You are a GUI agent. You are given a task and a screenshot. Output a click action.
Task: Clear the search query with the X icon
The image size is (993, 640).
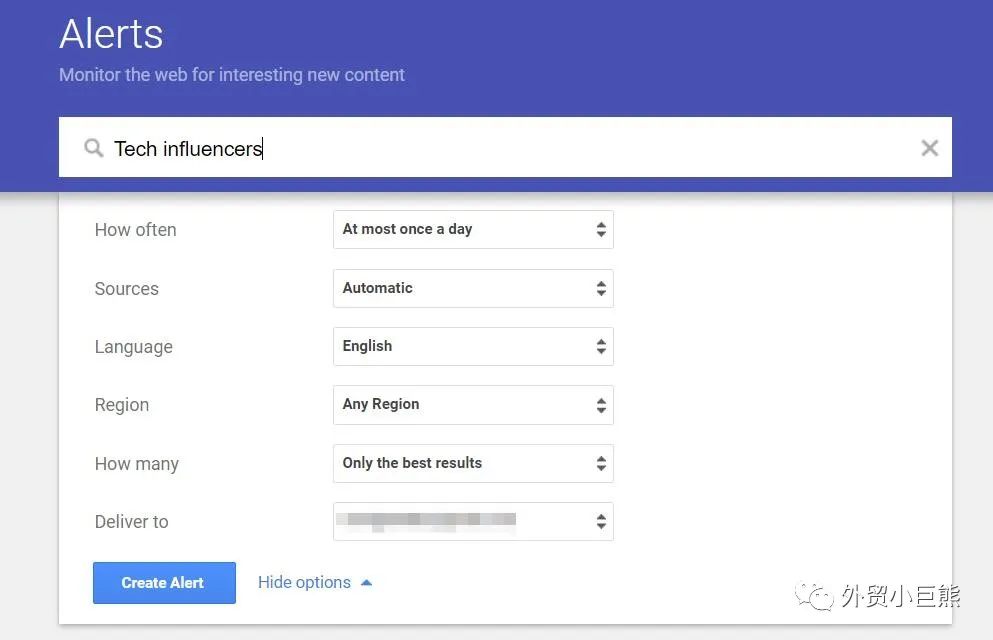coord(929,148)
